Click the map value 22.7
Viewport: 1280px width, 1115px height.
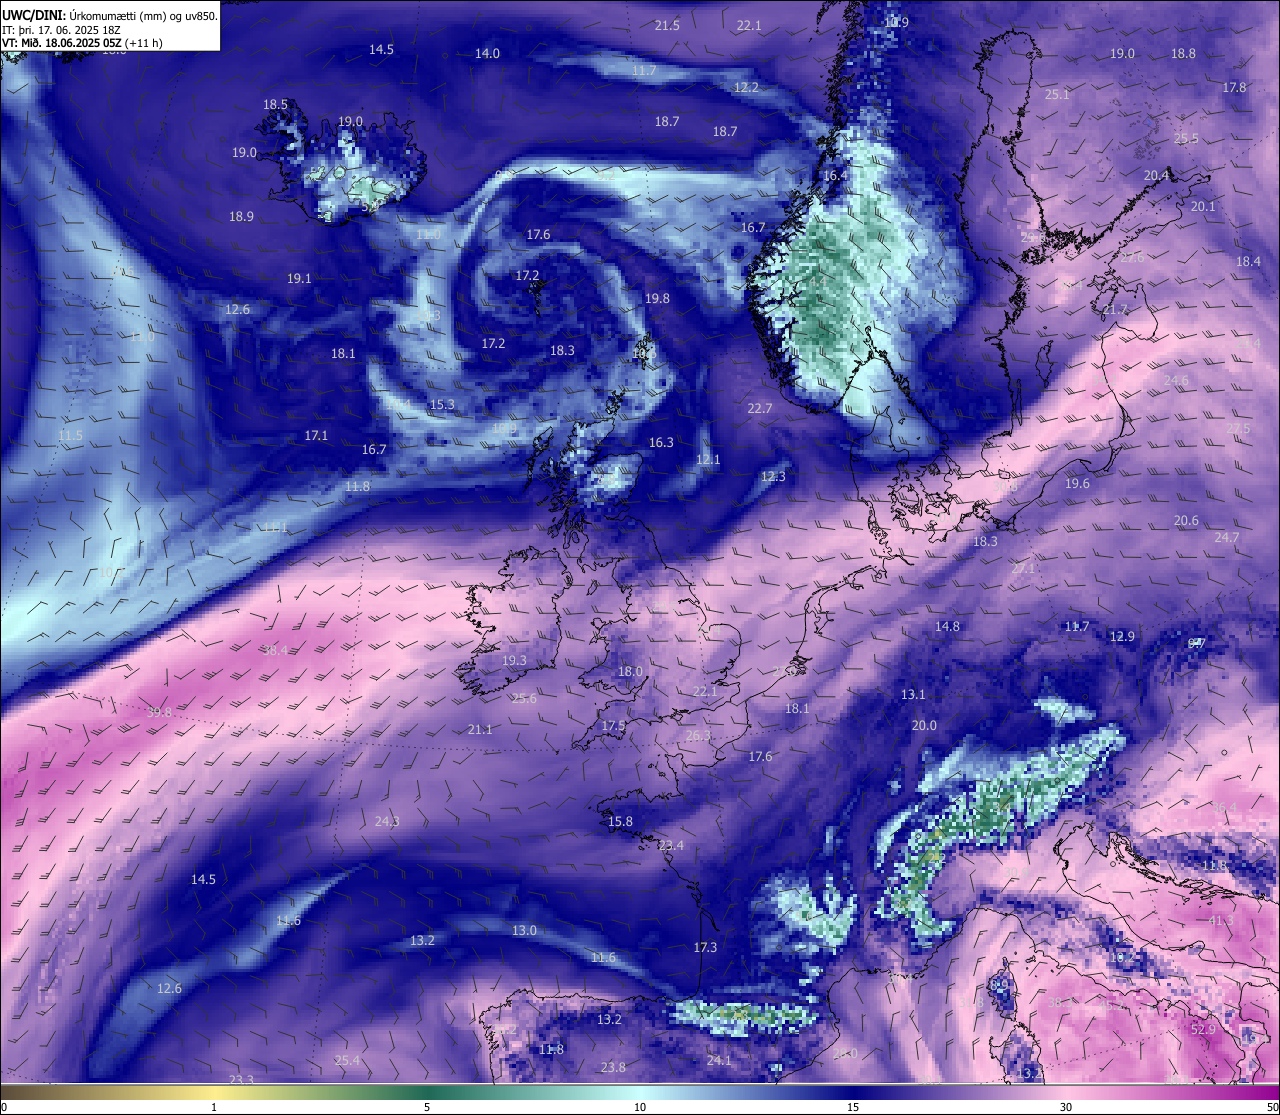(760, 409)
